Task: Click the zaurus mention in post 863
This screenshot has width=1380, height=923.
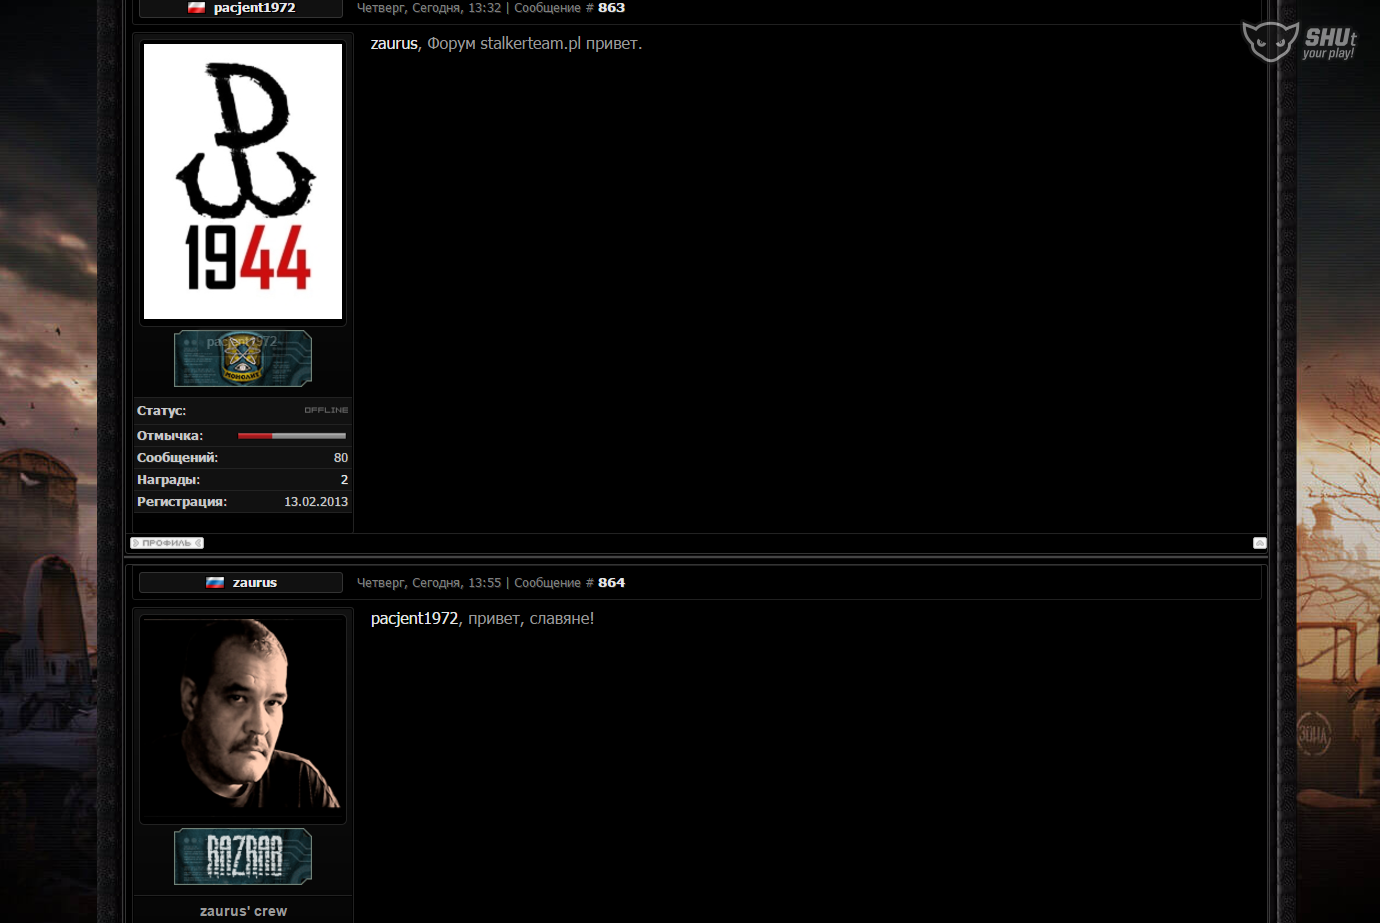Action: (x=394, y=44)
